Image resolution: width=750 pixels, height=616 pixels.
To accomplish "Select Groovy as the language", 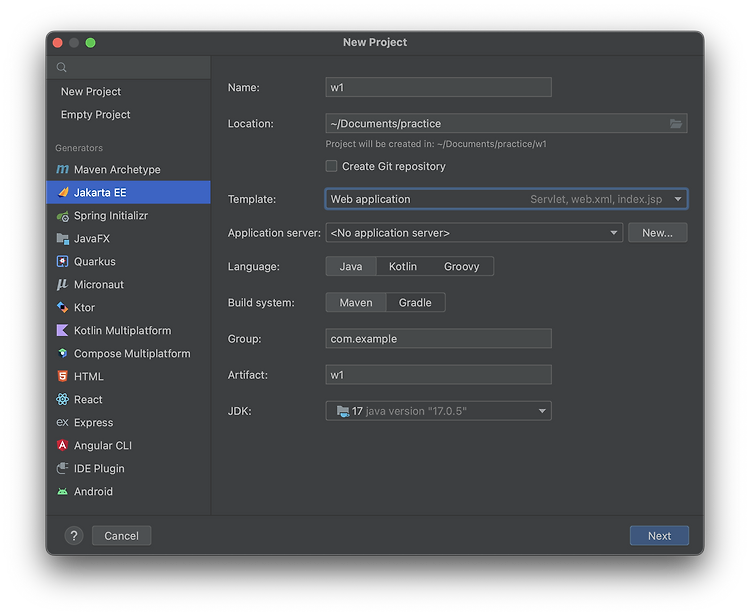I will [x=462, y=266].
